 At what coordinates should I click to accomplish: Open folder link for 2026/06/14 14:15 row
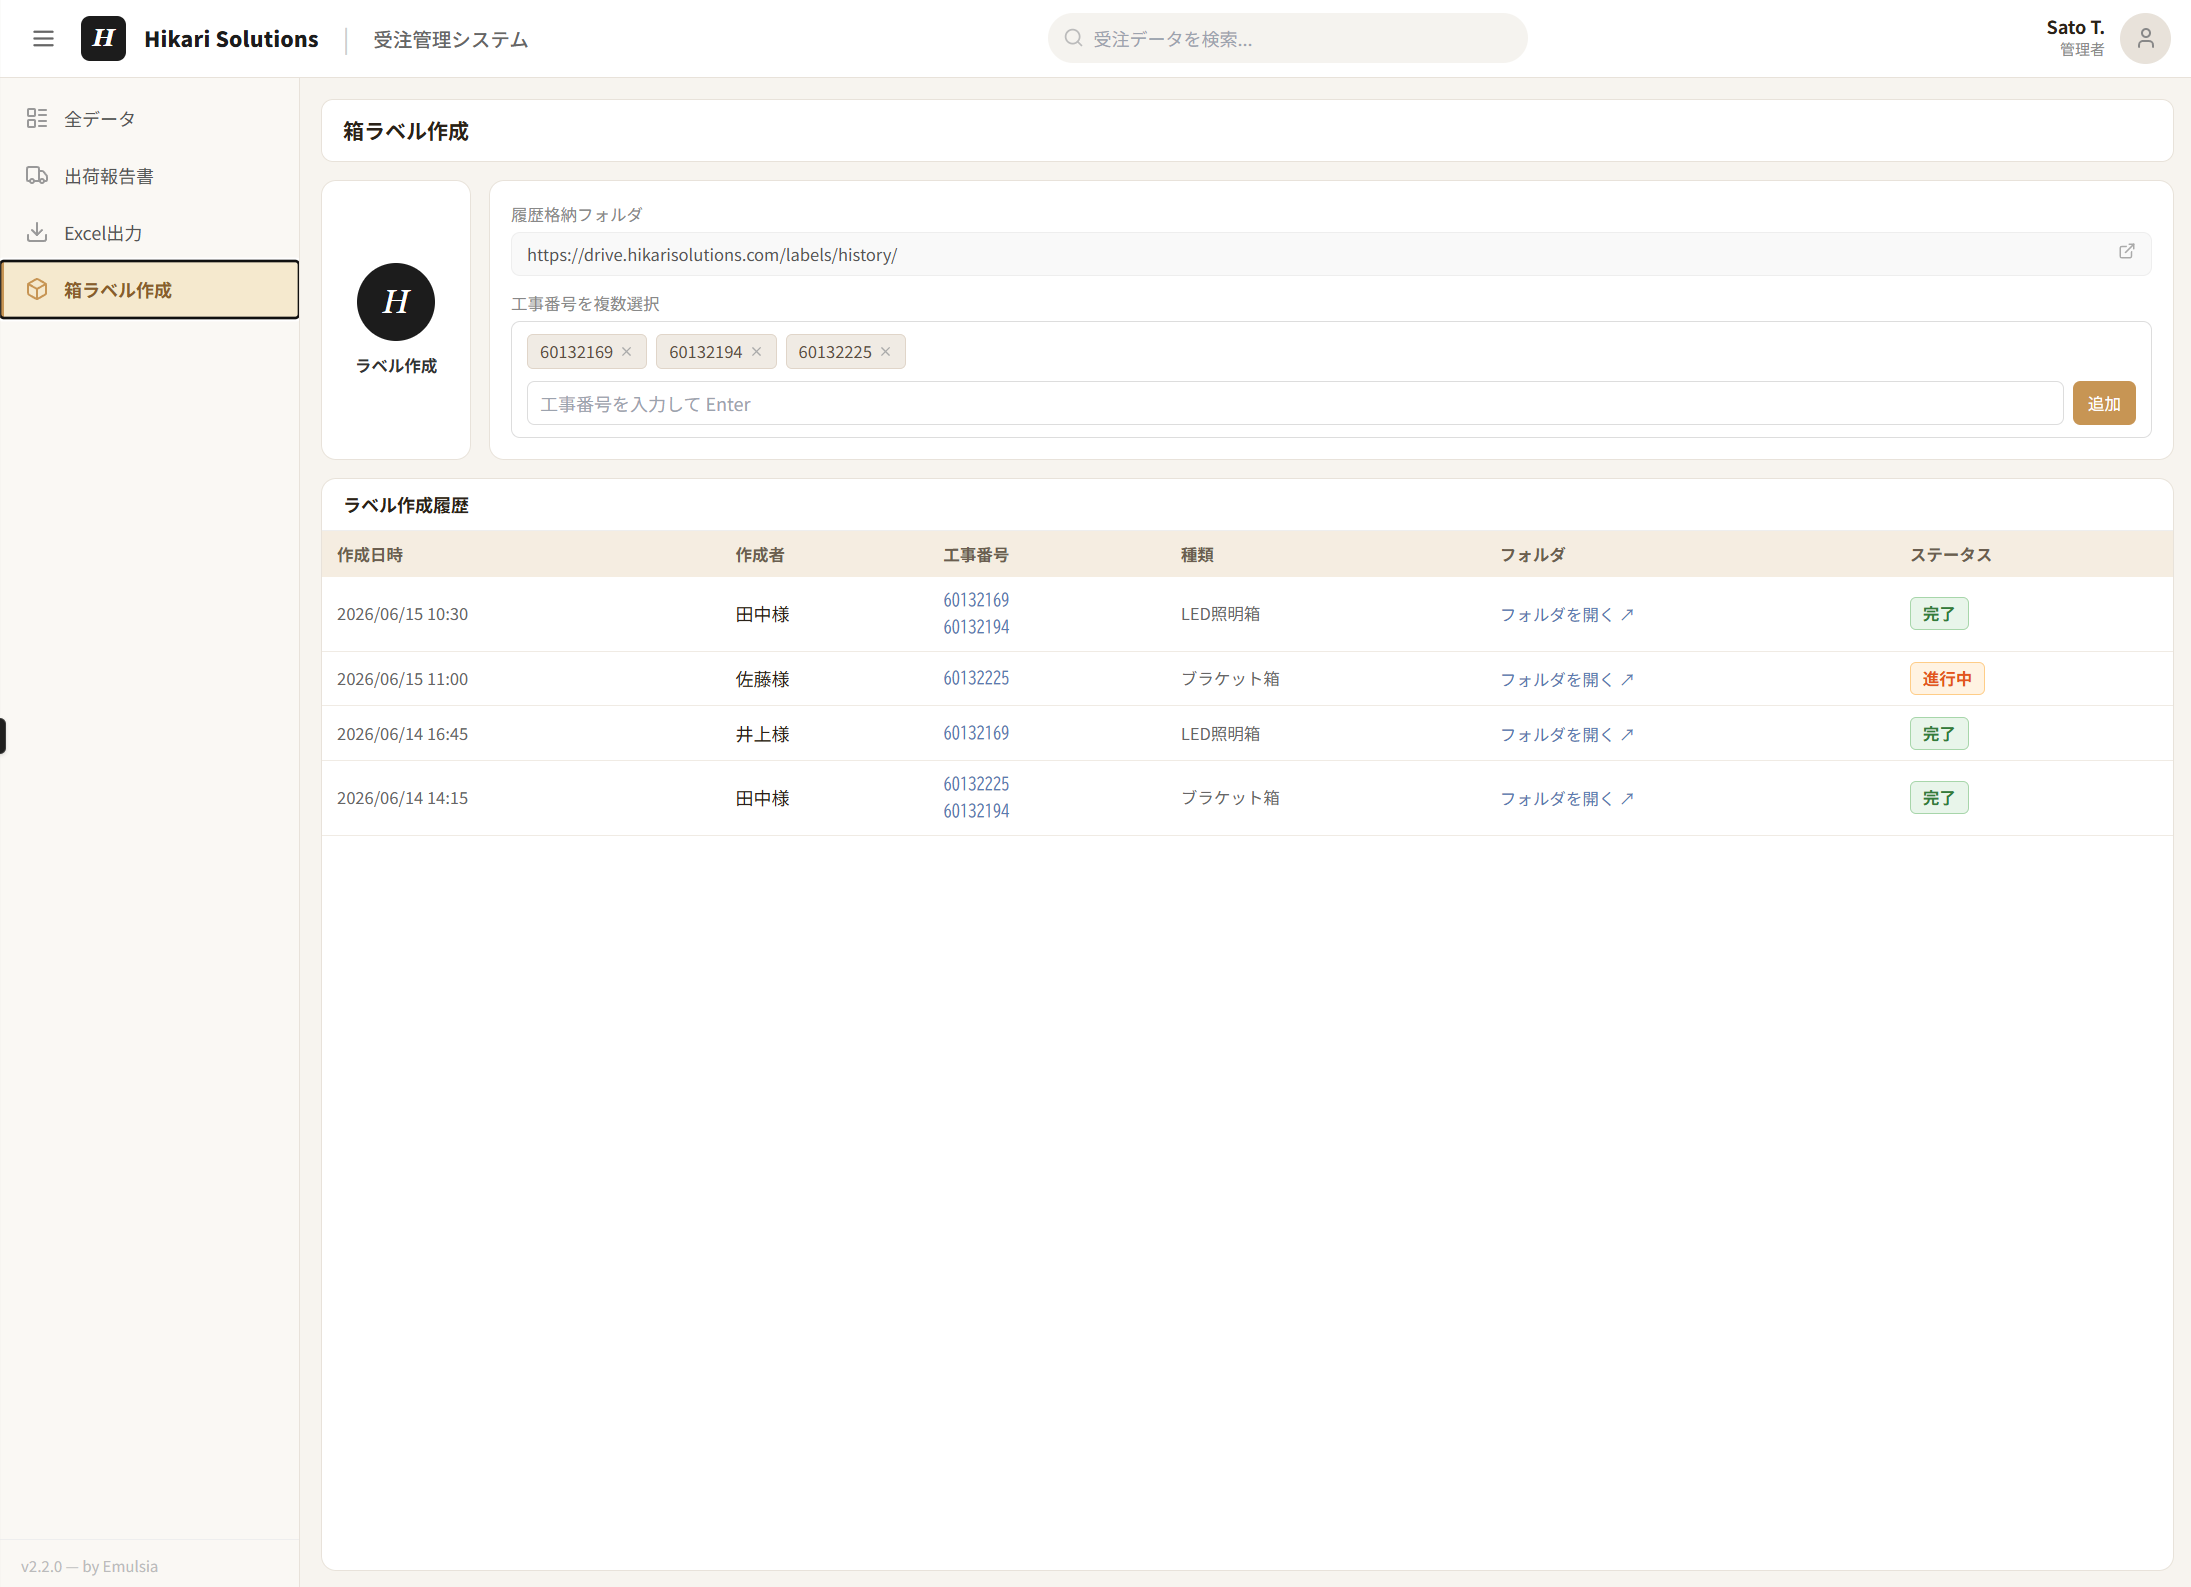[1566, 799]
